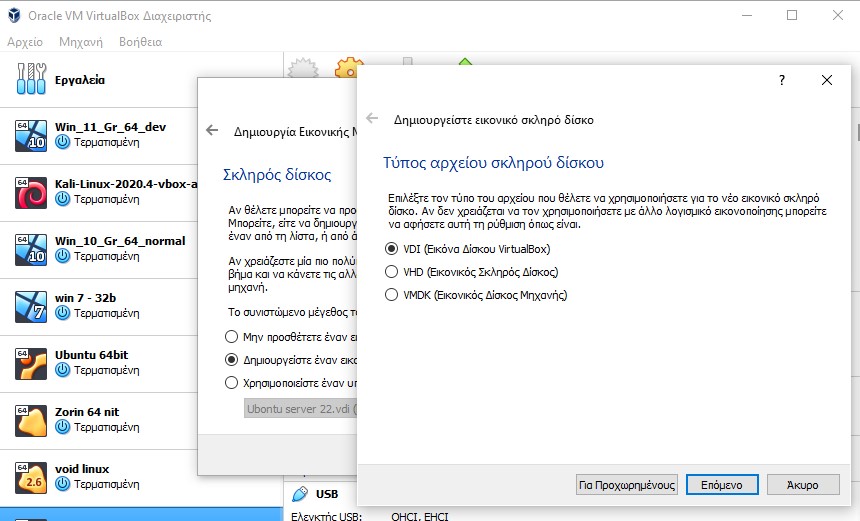Open the Αρχείο menu
860x521 pixels.
[25, 42]
